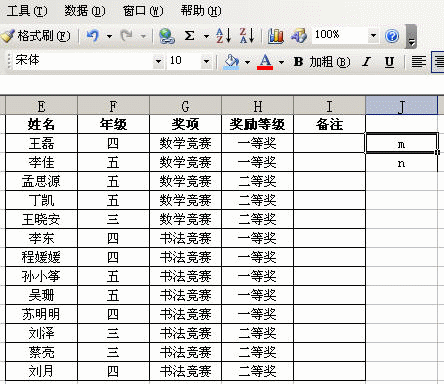
Task: Select cell containing 孙小筝
Action: (x=41, y=276)
